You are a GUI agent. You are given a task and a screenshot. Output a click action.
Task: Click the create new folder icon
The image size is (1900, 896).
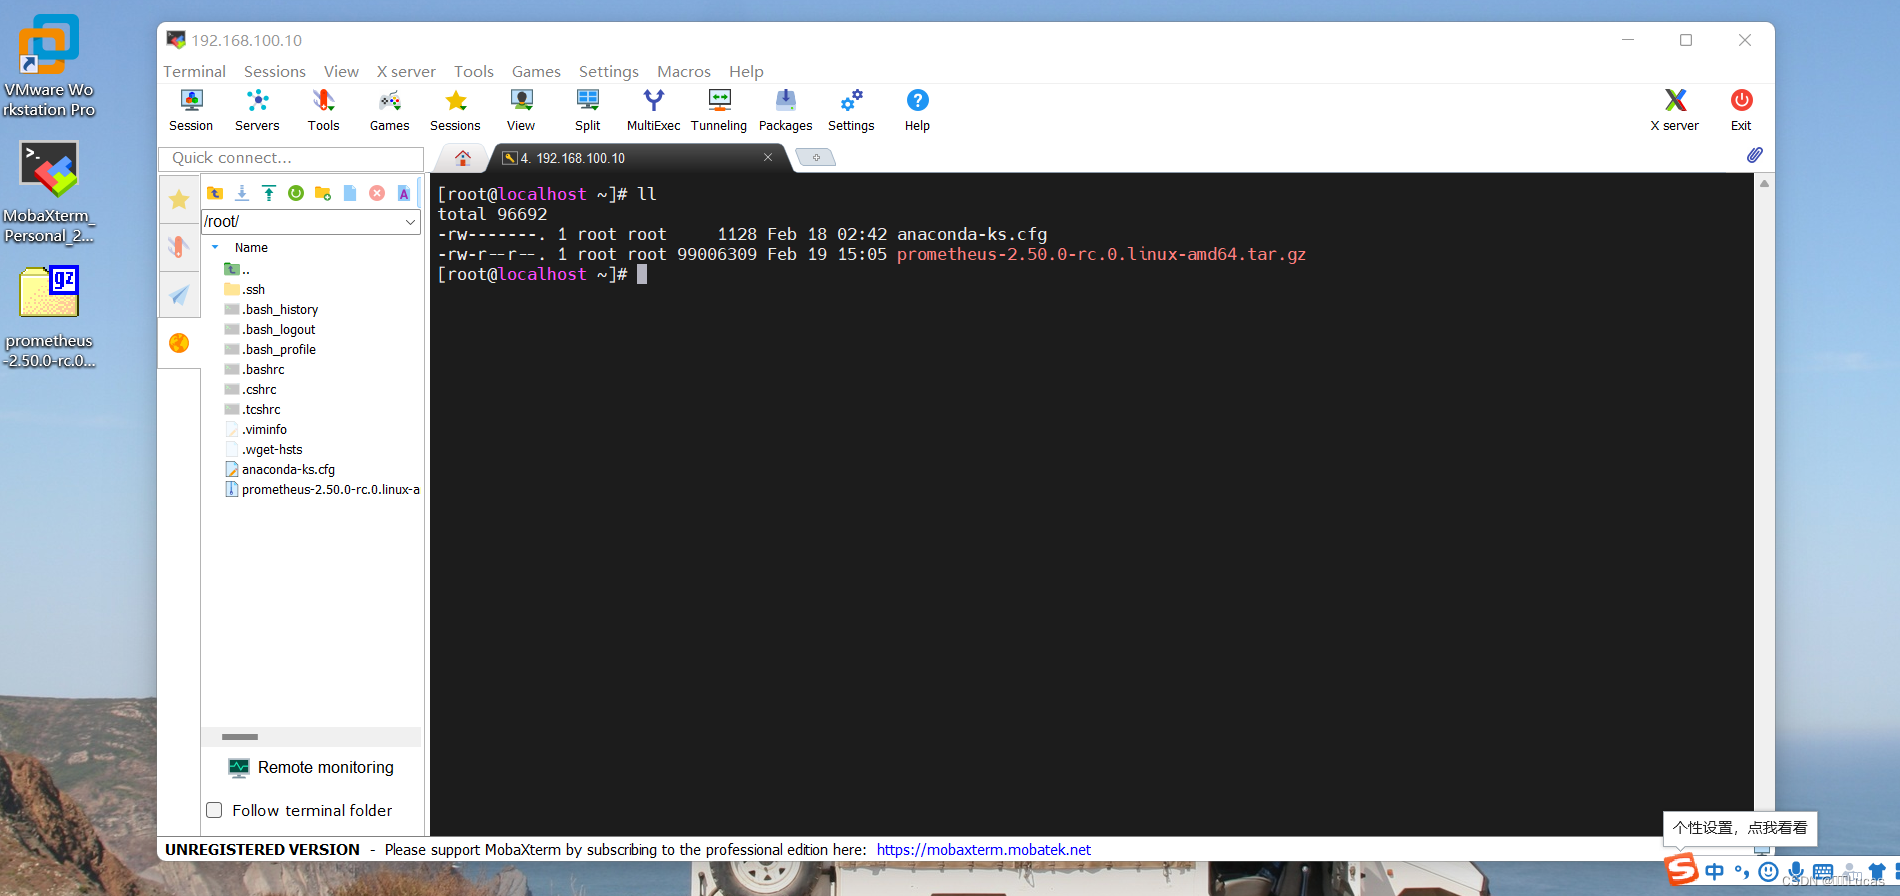(x=323, y=193)
